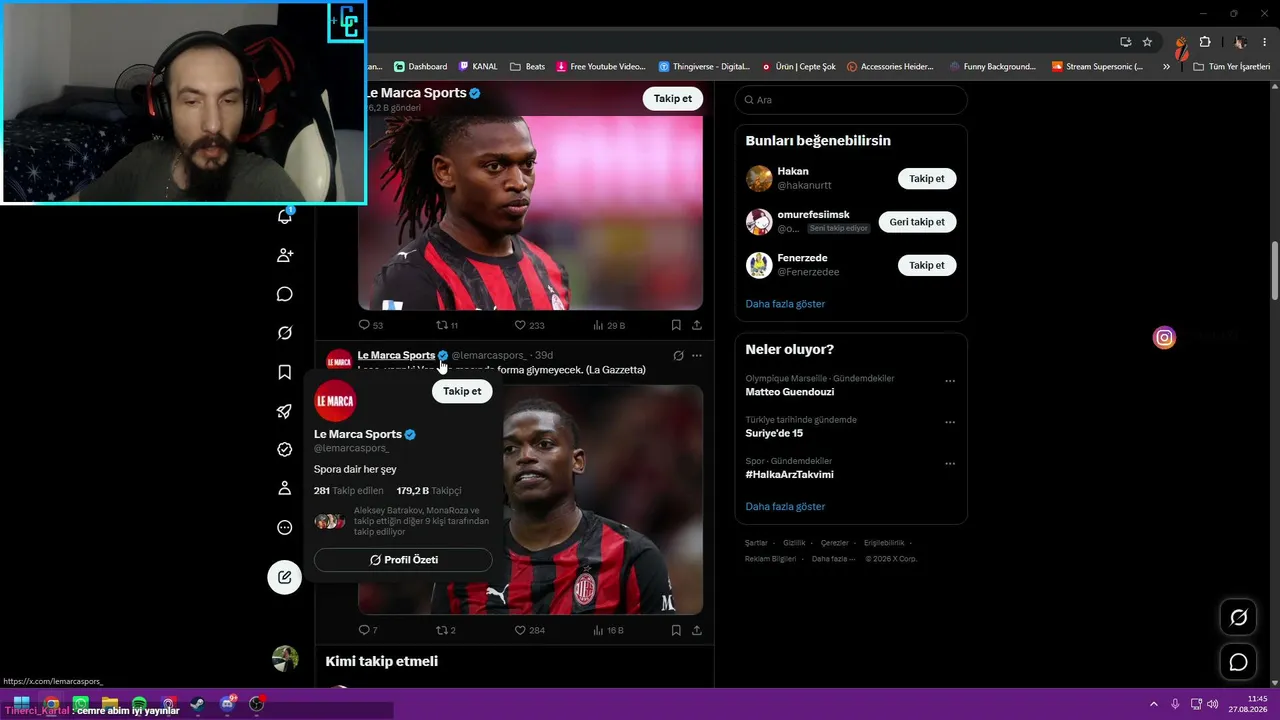Follow back omurefesiimsk
Image resolution: width=1280 pixels, height=720 pixels.
click(x=917, y=222)
